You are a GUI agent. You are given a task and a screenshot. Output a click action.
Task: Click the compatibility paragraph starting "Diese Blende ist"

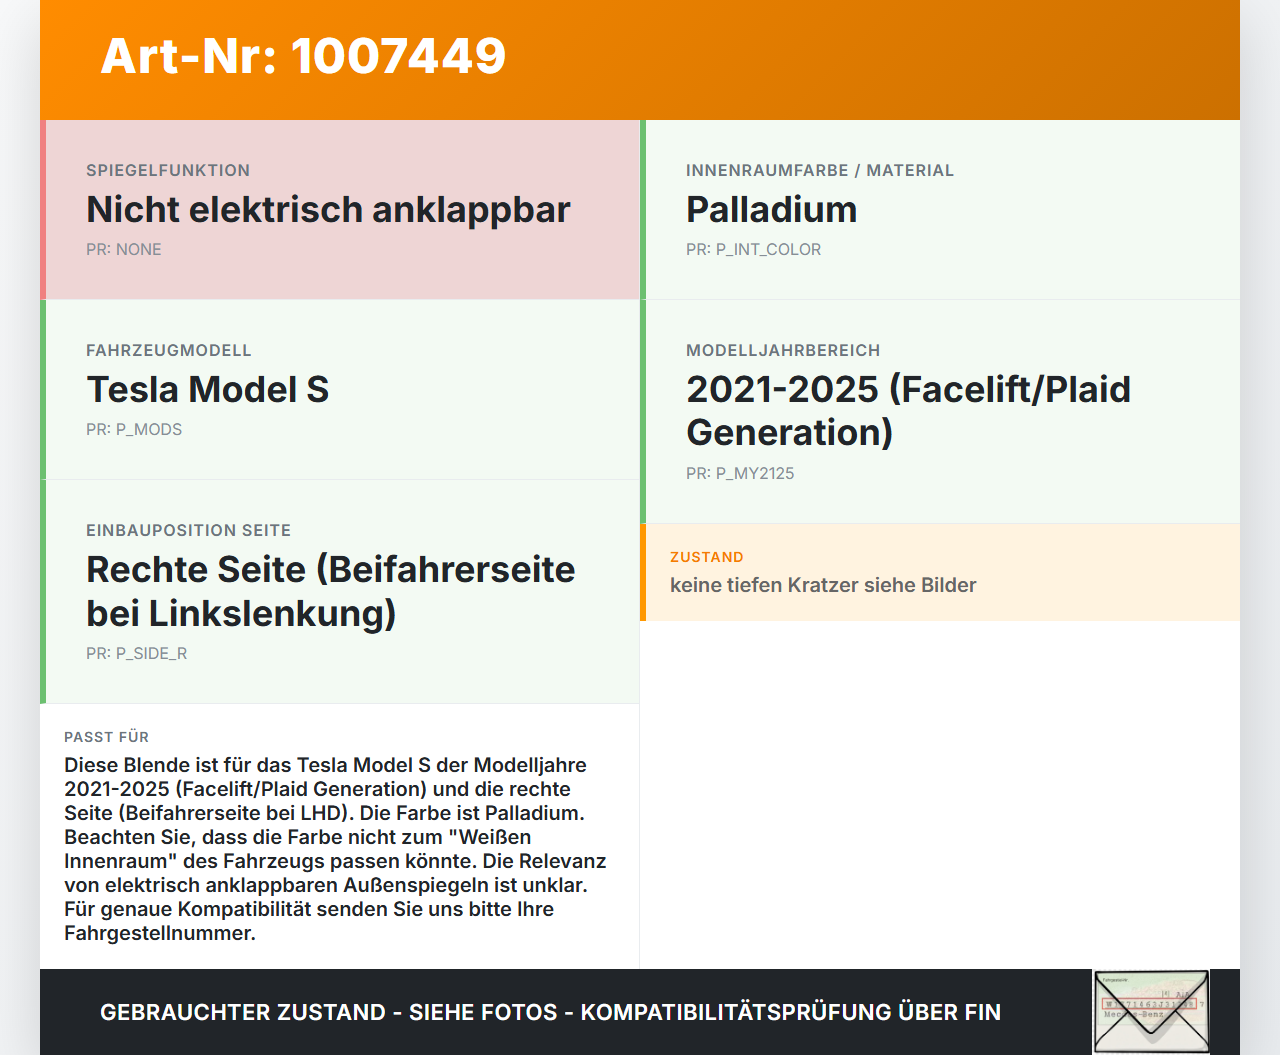click(x=336, y=849)
